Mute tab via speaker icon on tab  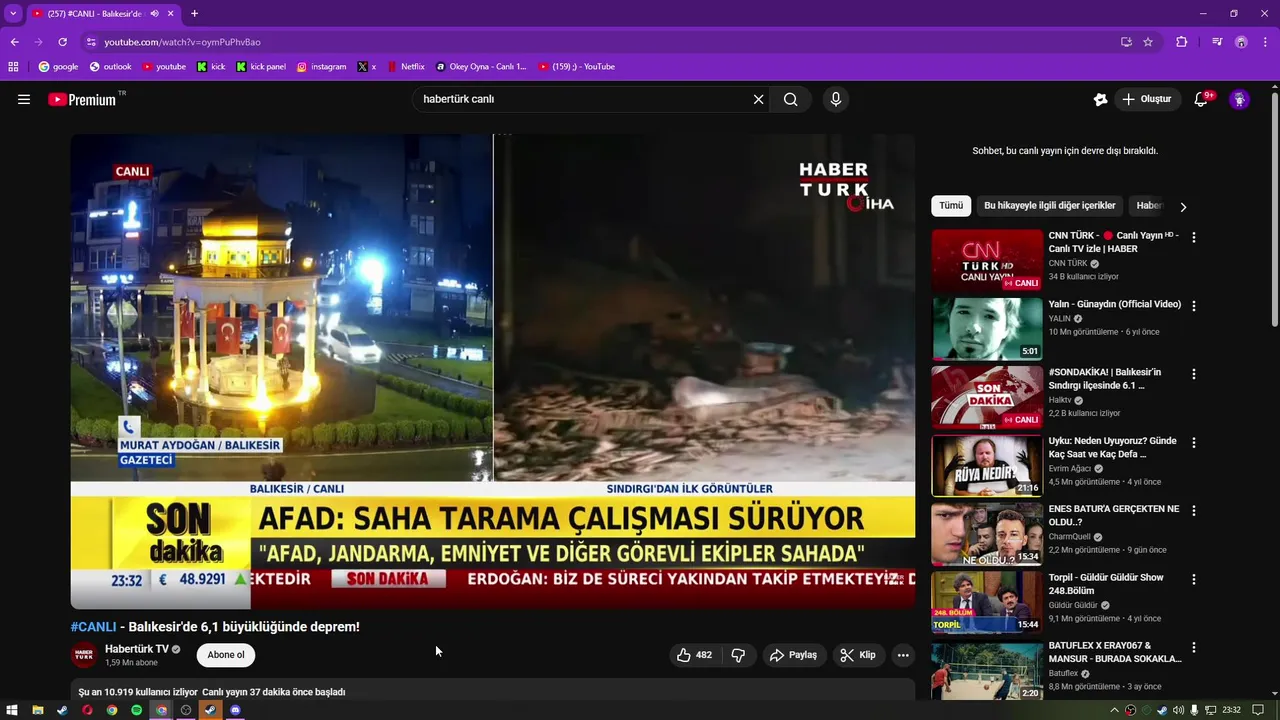[x=154, y=13]
